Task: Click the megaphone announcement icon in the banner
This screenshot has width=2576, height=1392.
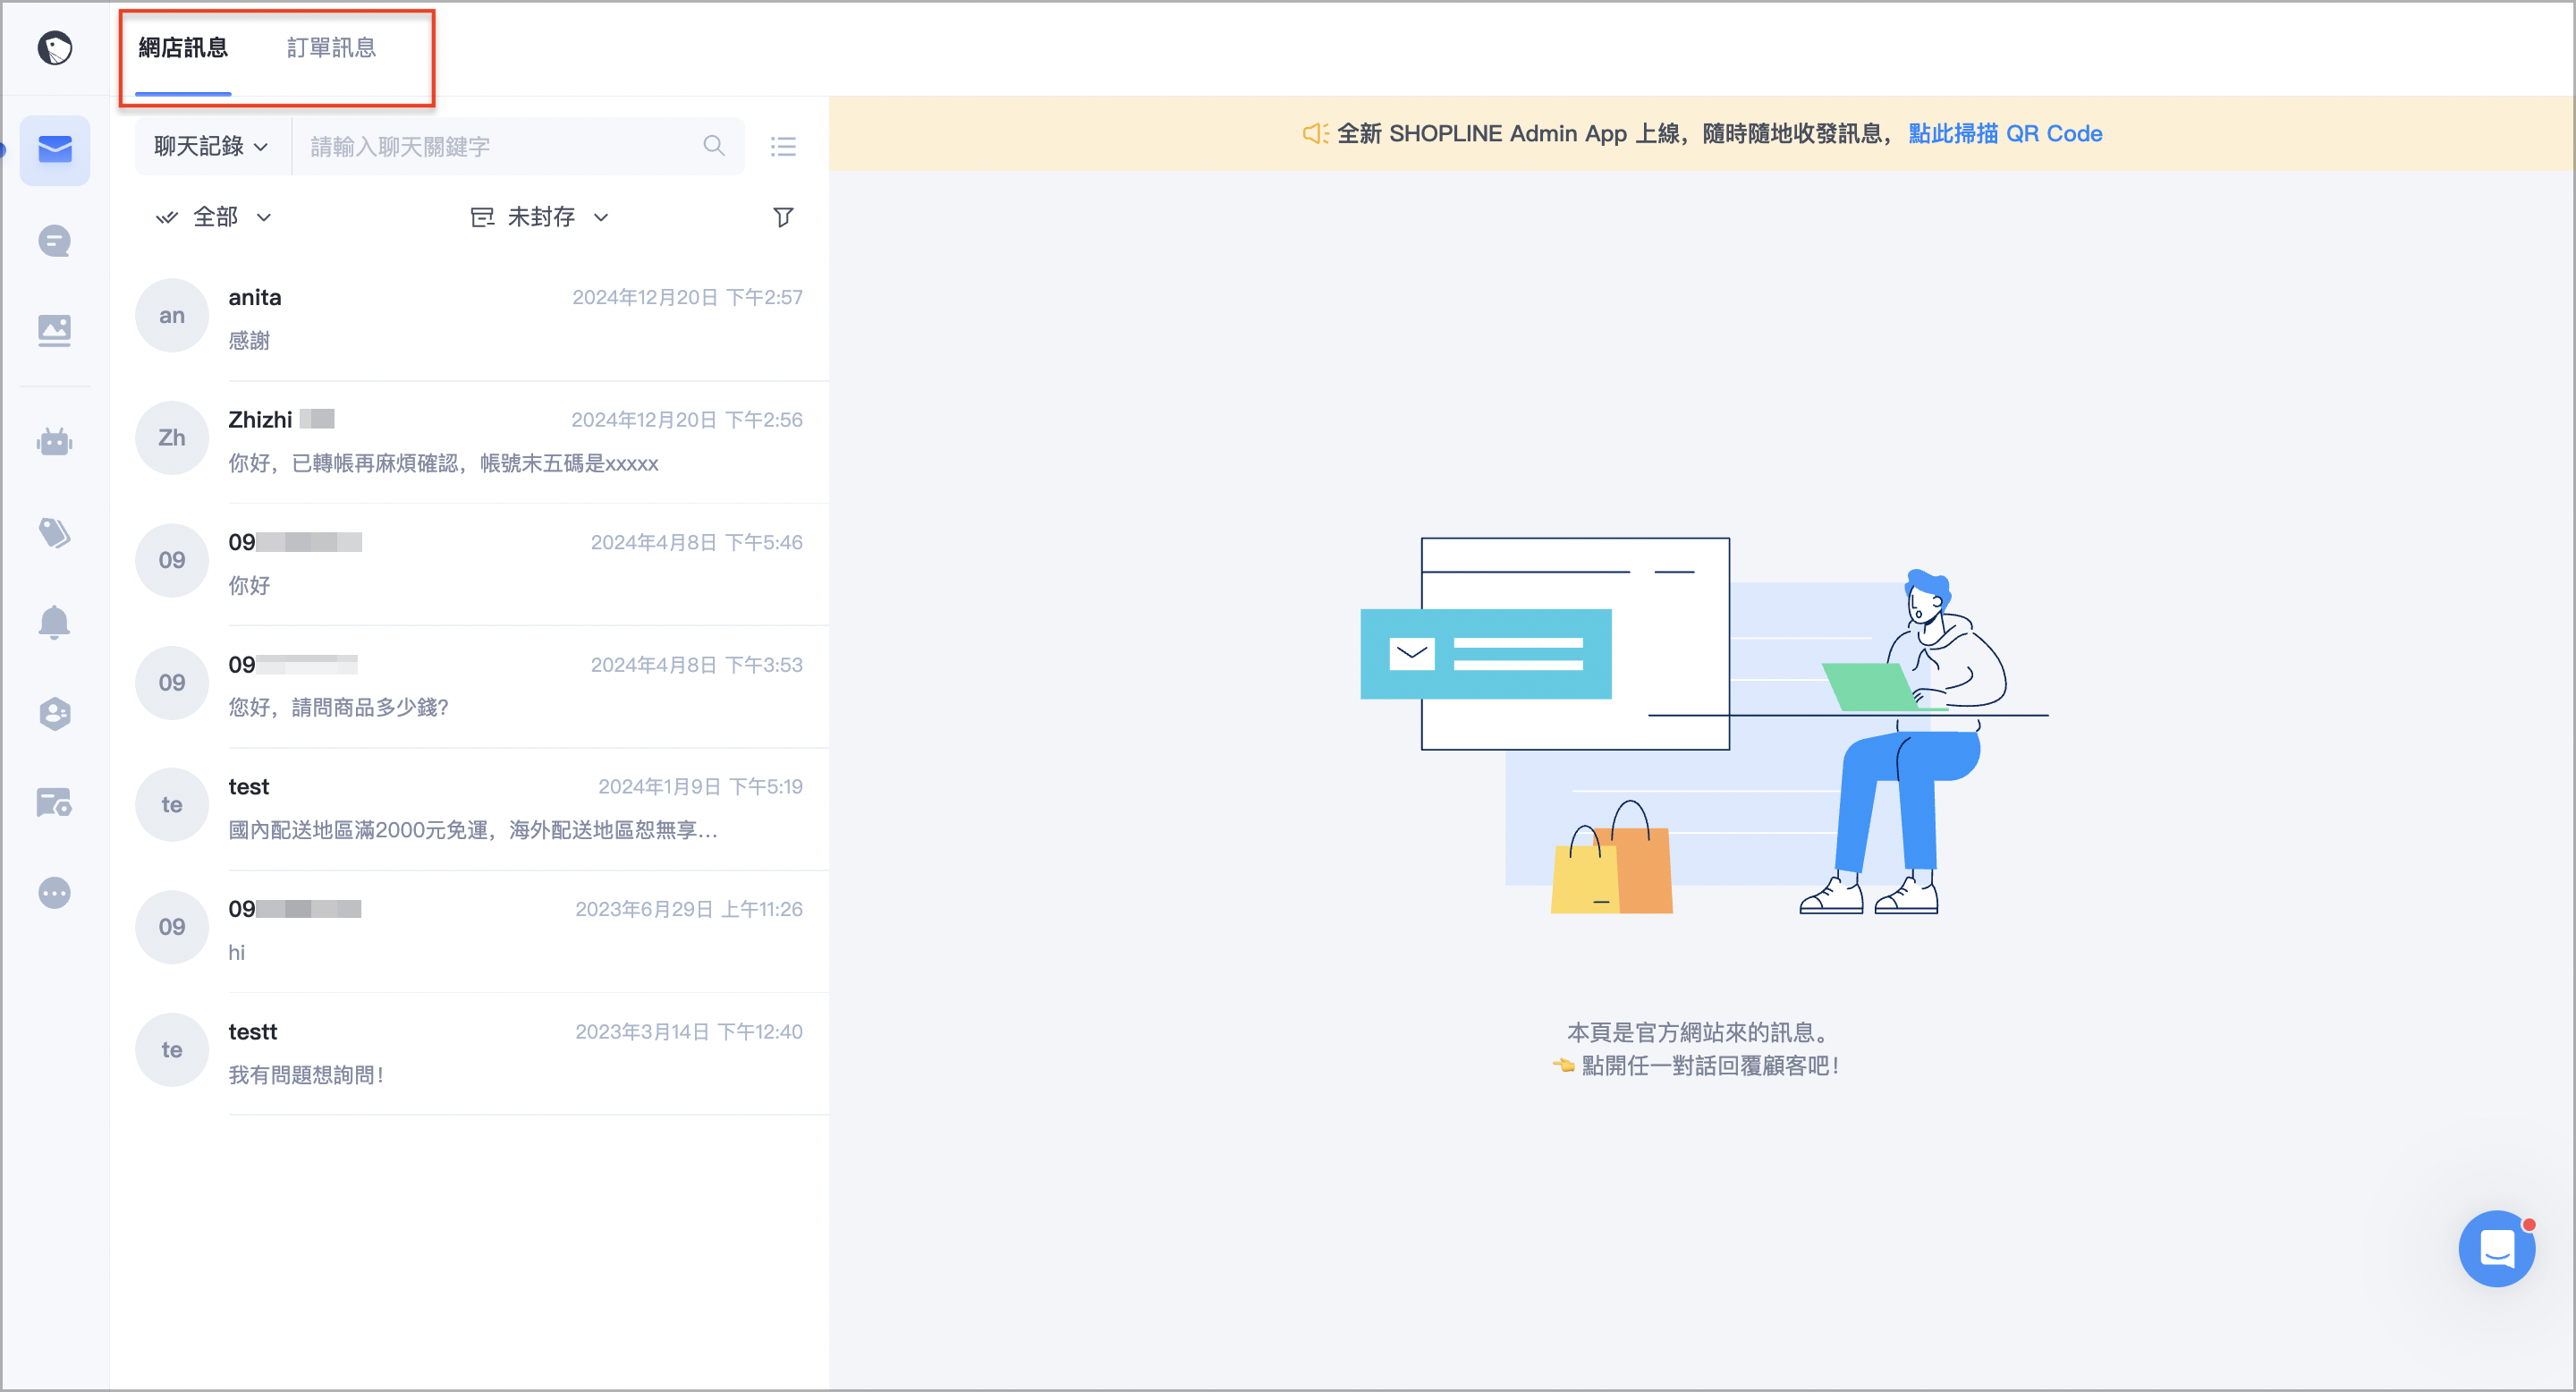Action: click(x=1314, y=133)
